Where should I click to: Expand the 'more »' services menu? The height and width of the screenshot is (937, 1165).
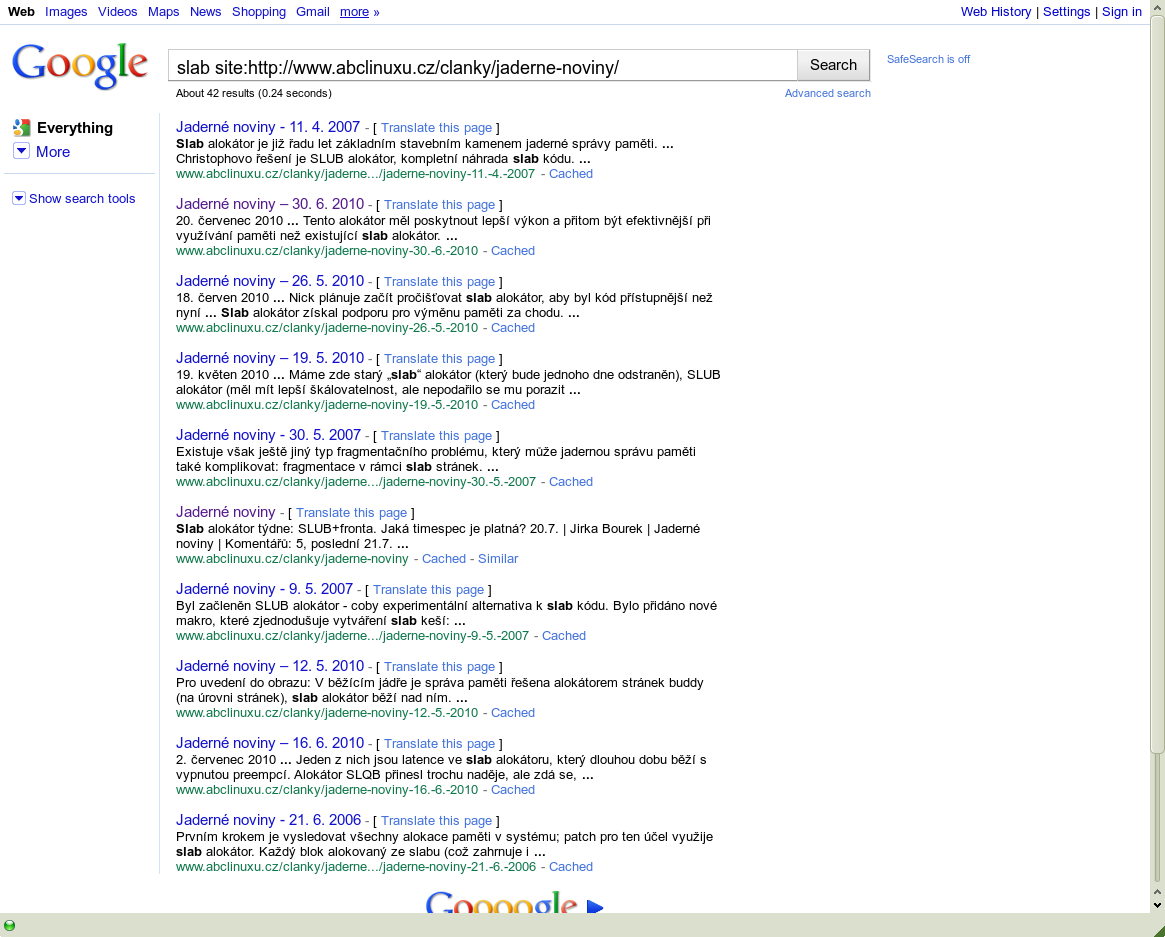360,12
